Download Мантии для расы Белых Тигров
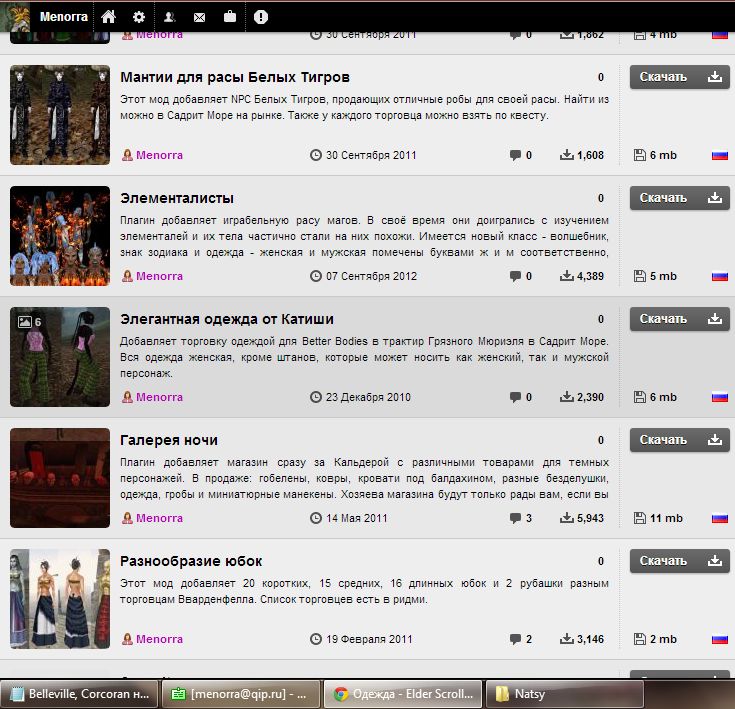This screenshot has width=735, height=709. (679, 77)
